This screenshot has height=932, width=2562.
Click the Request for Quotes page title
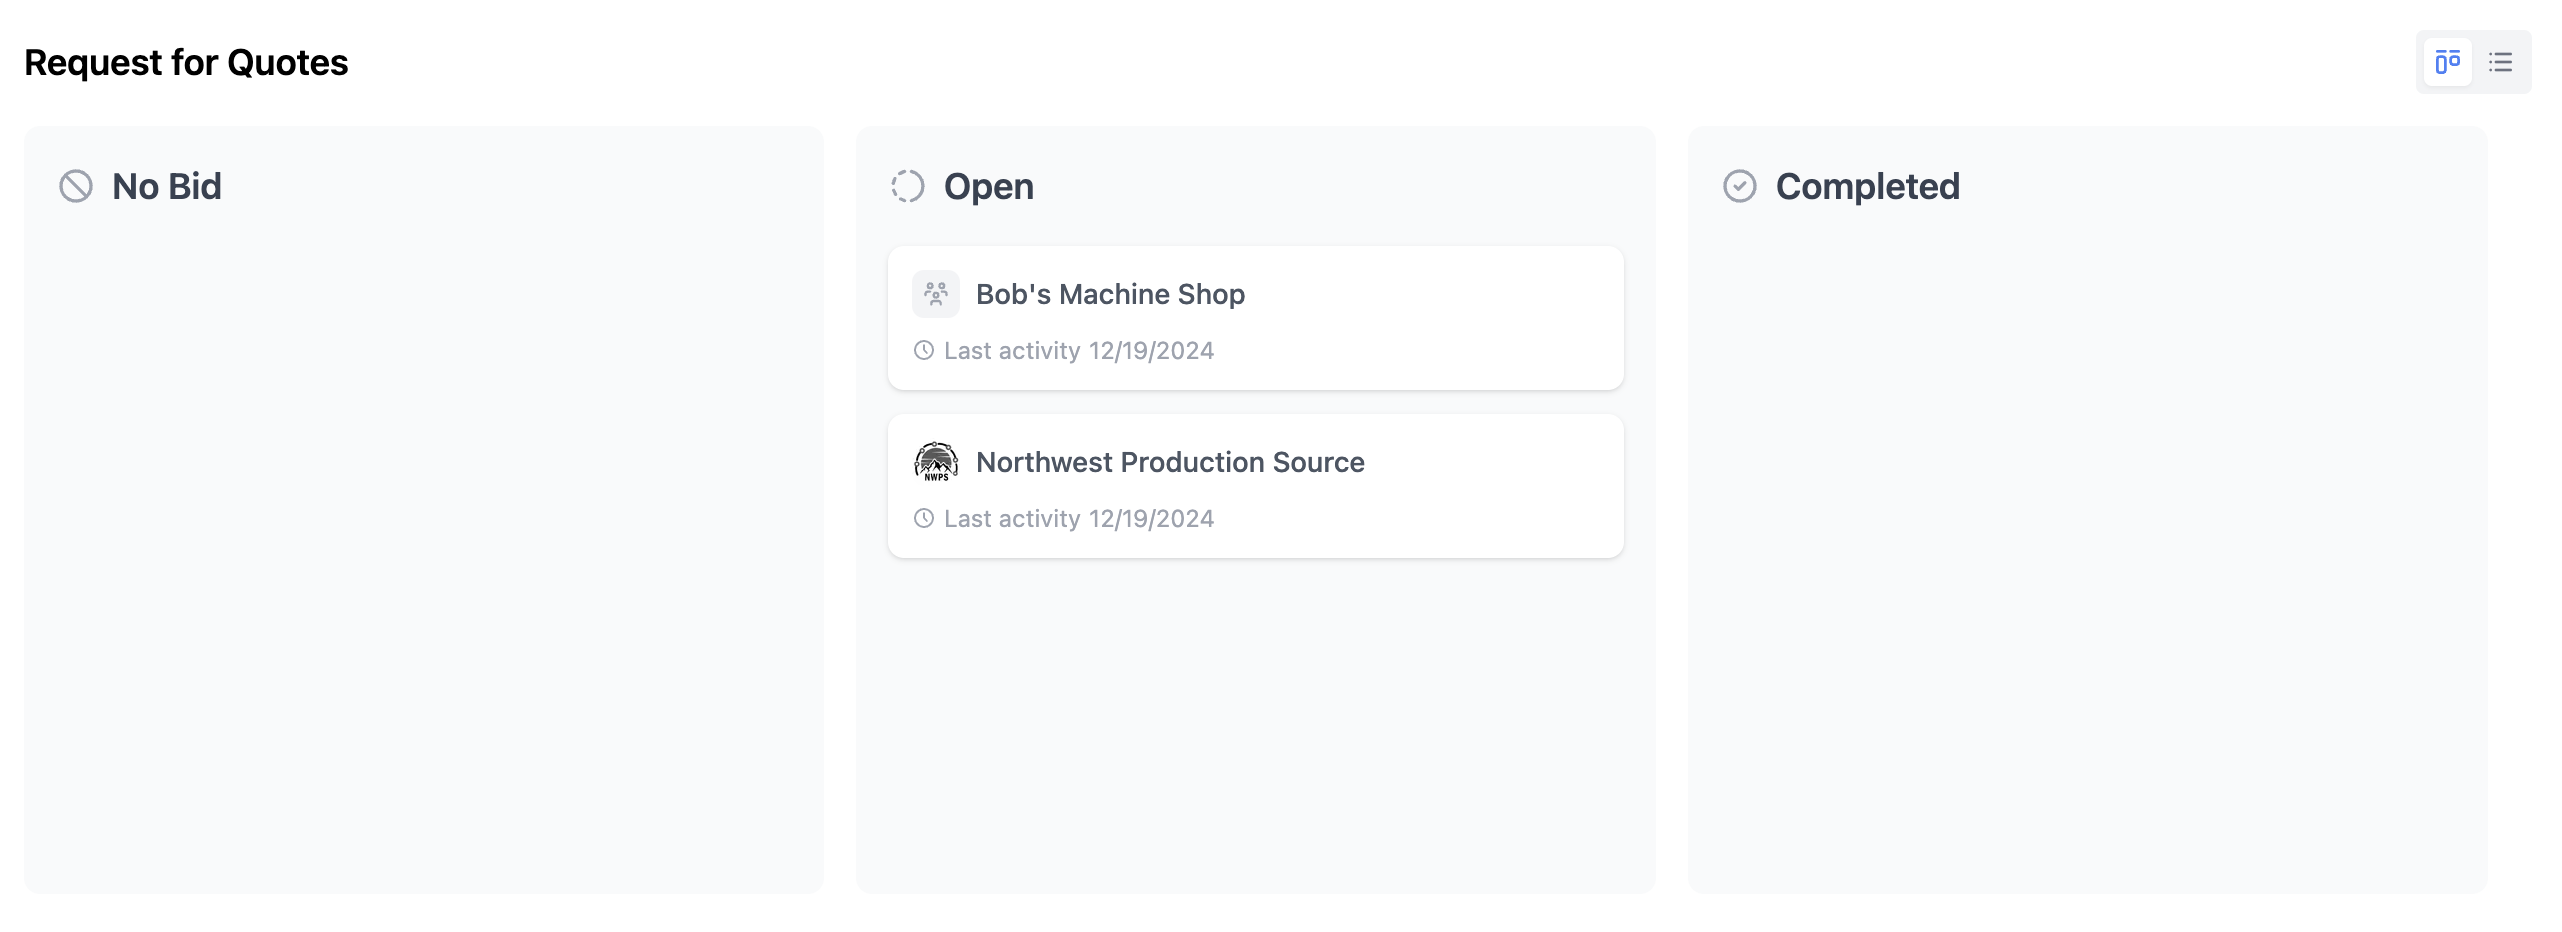(186, 62)
